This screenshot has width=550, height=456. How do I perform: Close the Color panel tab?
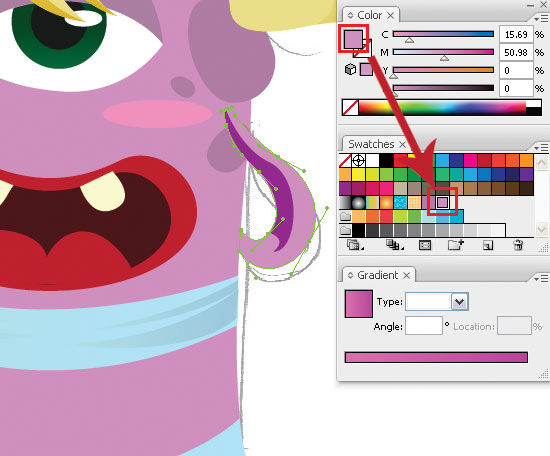click(390, 15)
